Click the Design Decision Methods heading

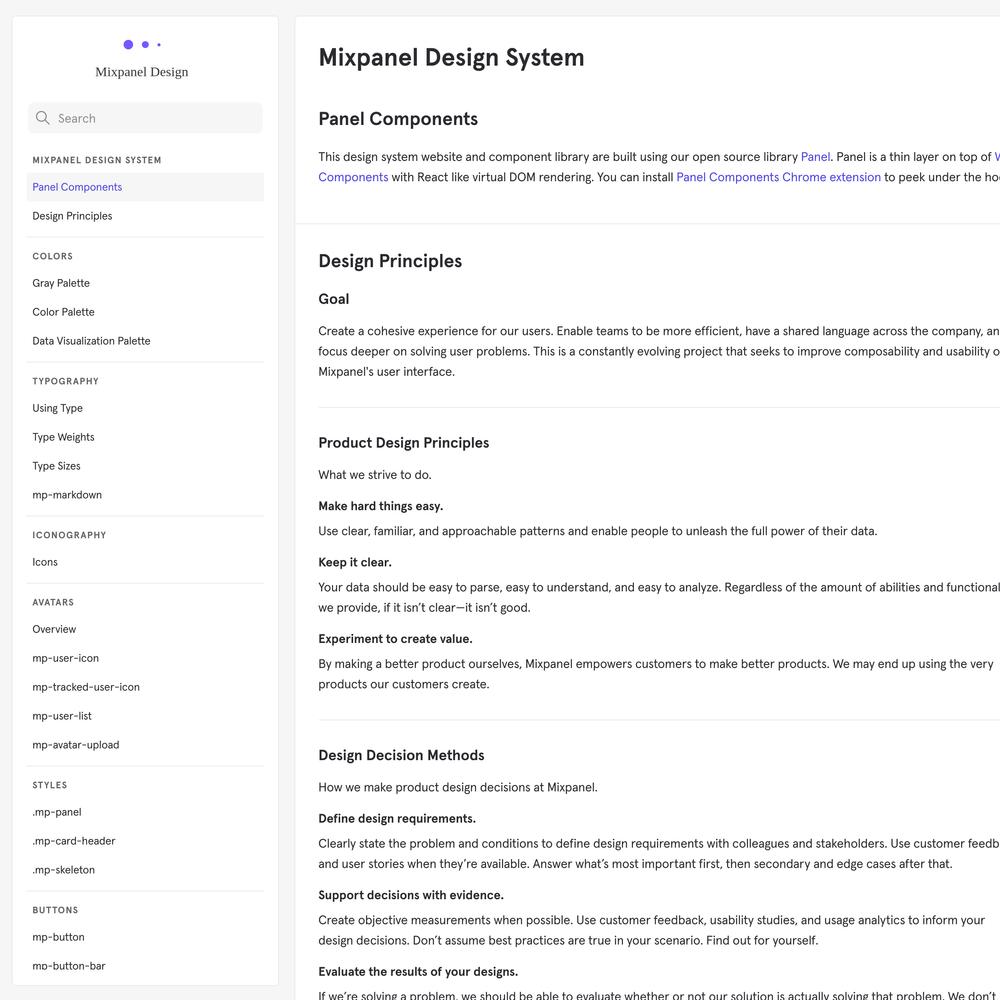[x=401, y=755]
